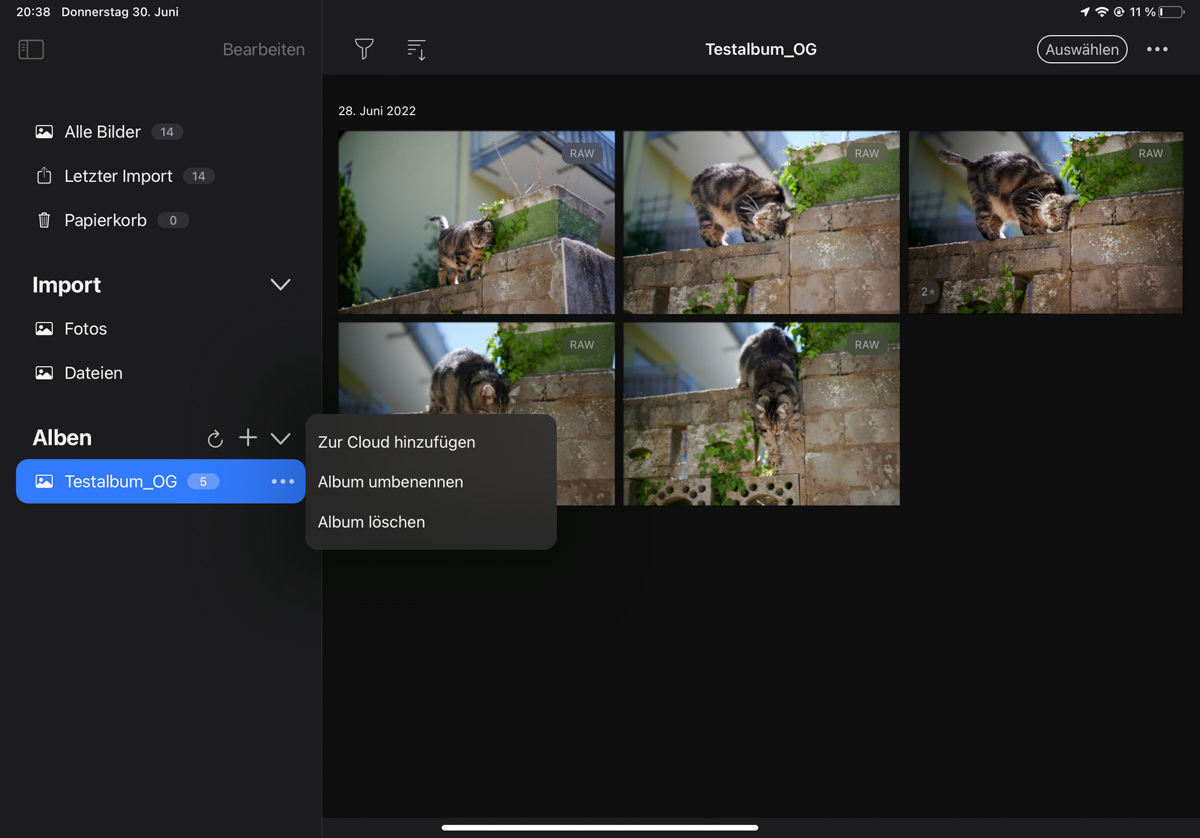Screen dimensions: 1200x838
Task: Click the top-right three-dots more options
Action: coord(1157,49)
